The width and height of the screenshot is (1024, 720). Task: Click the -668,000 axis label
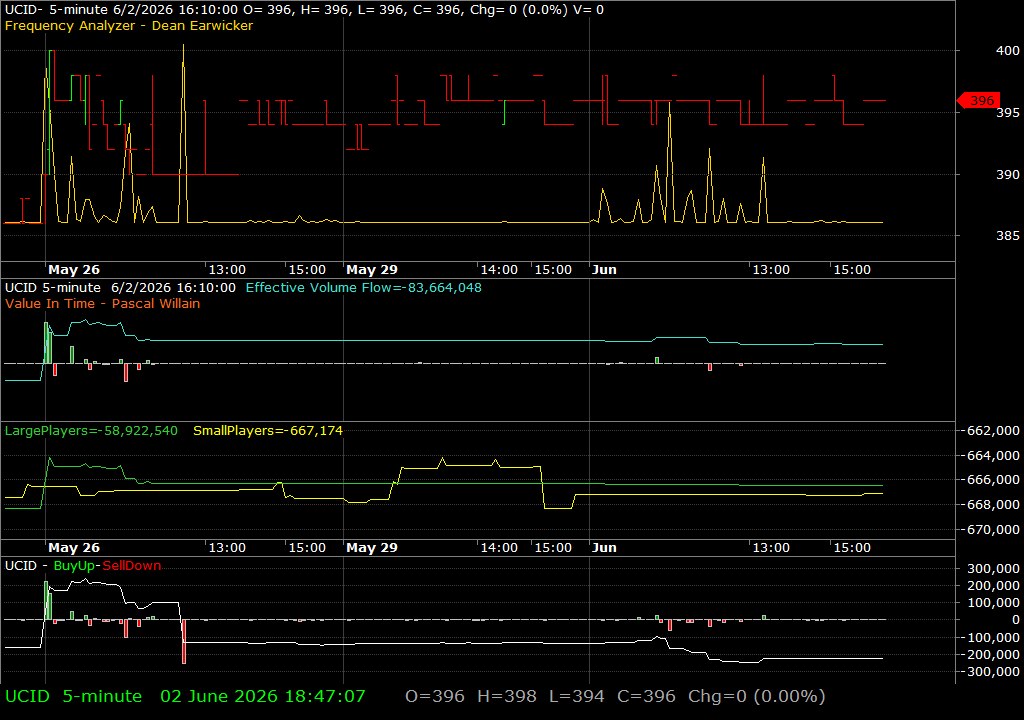pos(989,504)
